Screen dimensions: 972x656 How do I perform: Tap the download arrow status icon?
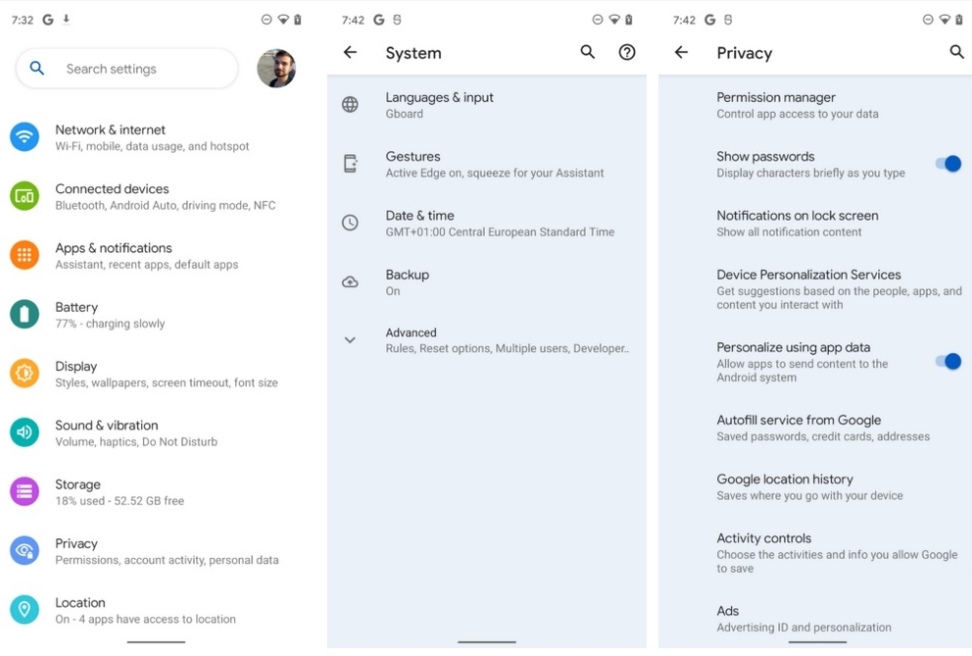coord(66,19)
